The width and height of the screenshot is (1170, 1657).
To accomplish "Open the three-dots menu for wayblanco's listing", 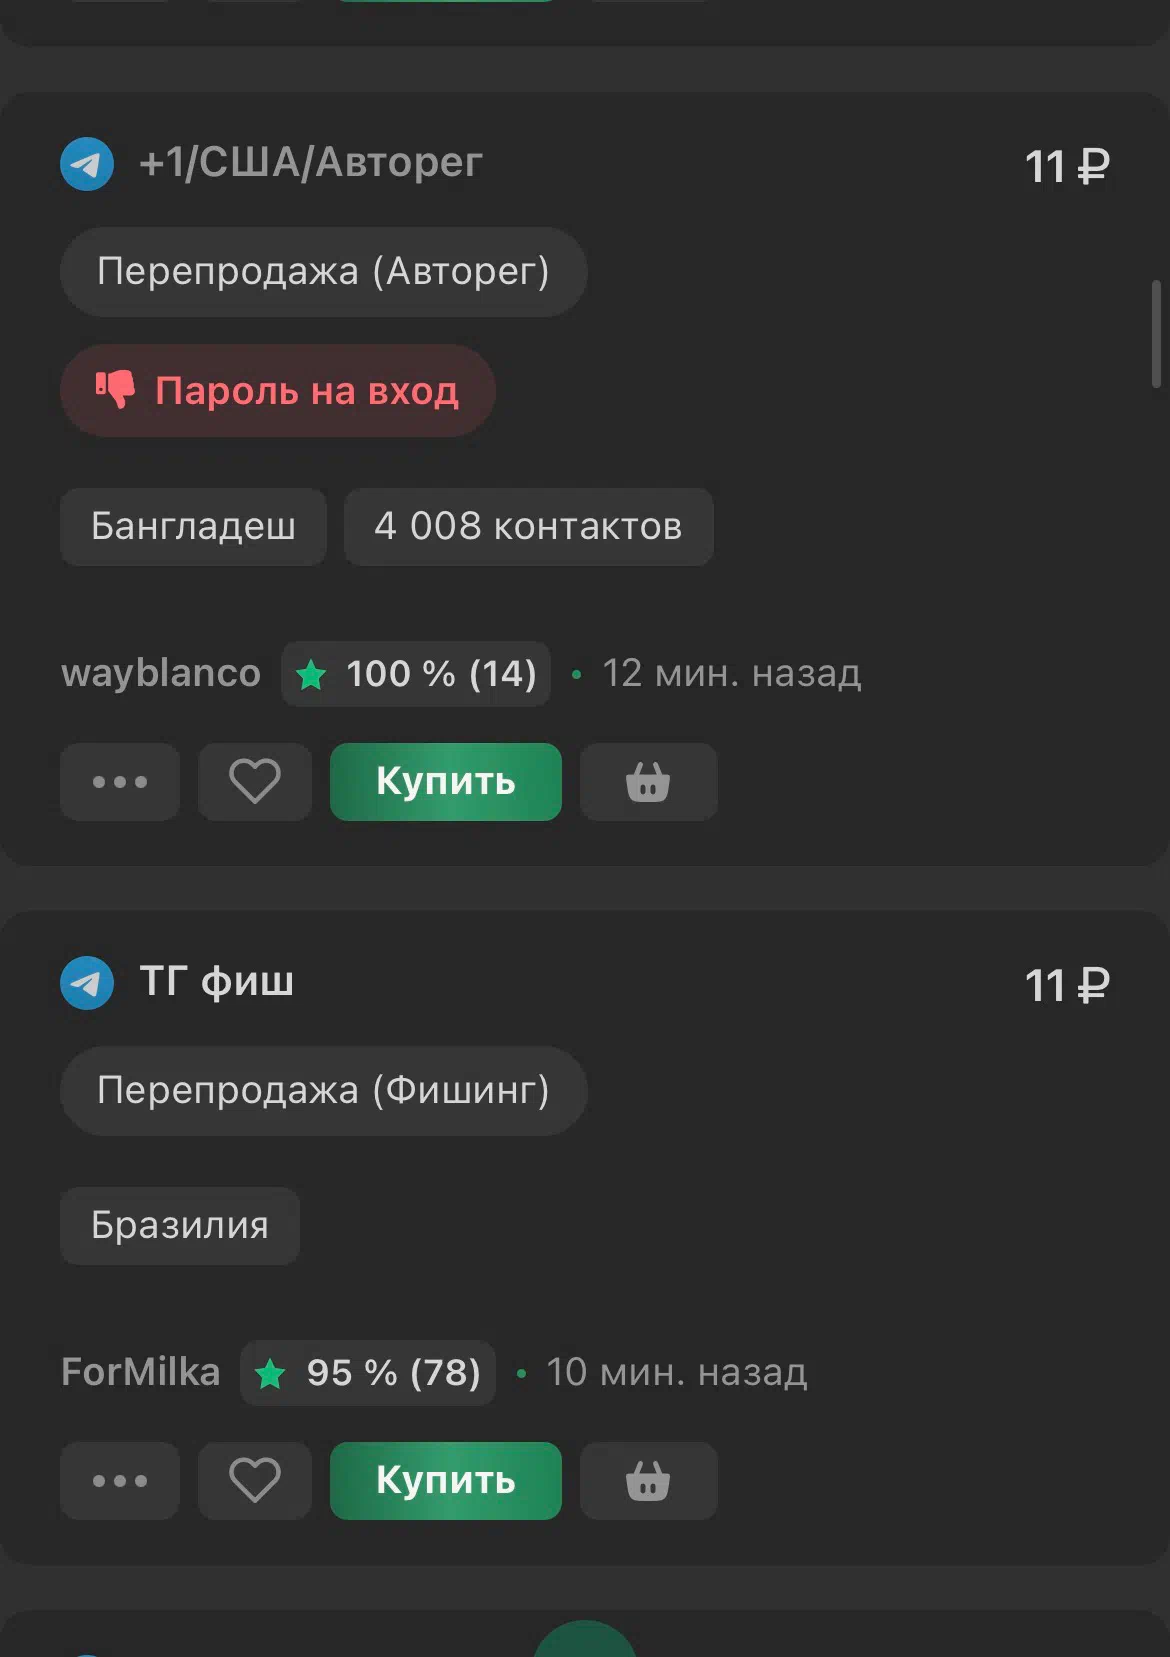I will [x=120, y=782].
